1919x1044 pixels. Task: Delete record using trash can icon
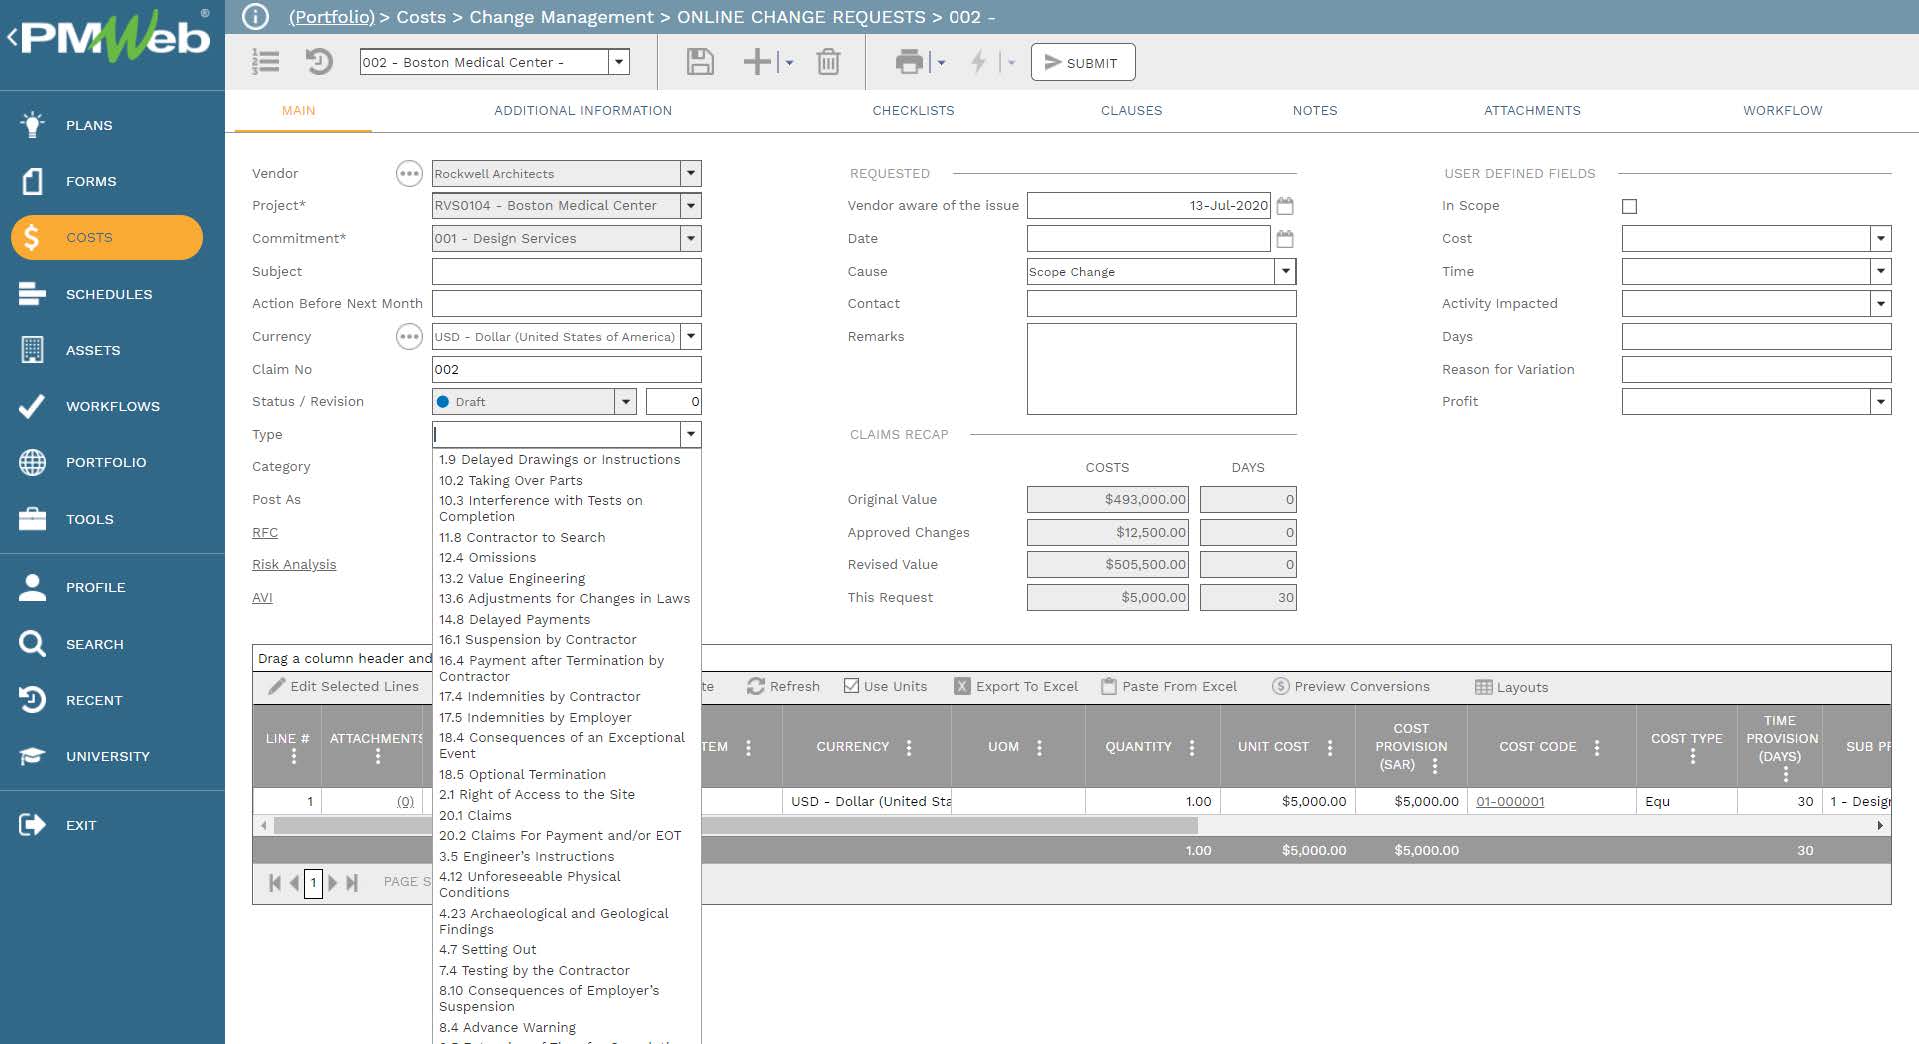pyautogui.click(x=828, y=62)
